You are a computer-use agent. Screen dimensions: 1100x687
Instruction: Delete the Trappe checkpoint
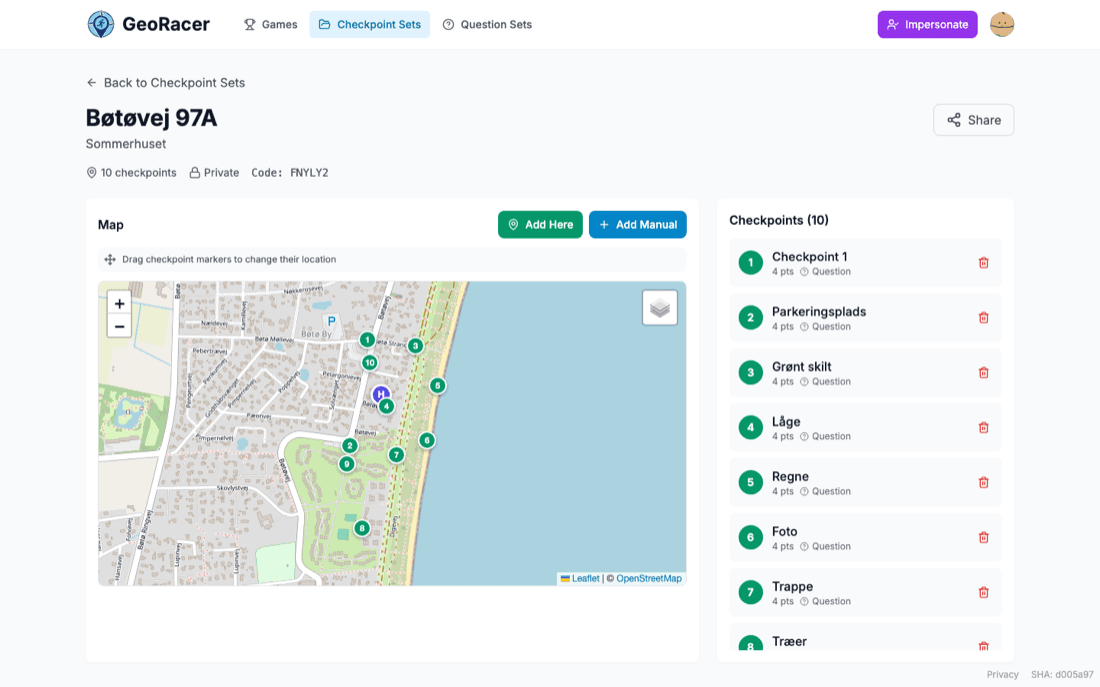pyautogui.click(x=984, y=592)
